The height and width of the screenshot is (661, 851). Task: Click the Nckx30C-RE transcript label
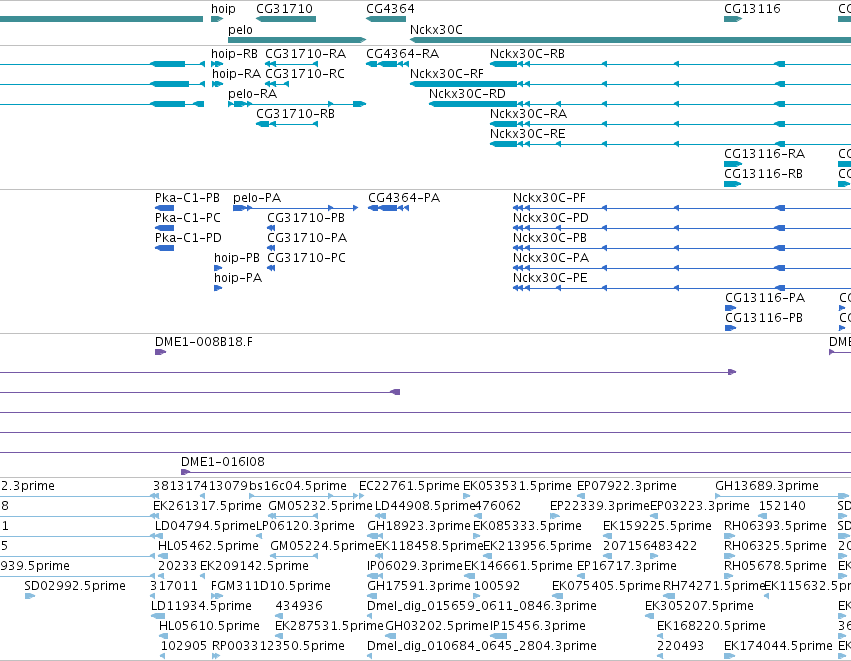click(x=528, y=134)
